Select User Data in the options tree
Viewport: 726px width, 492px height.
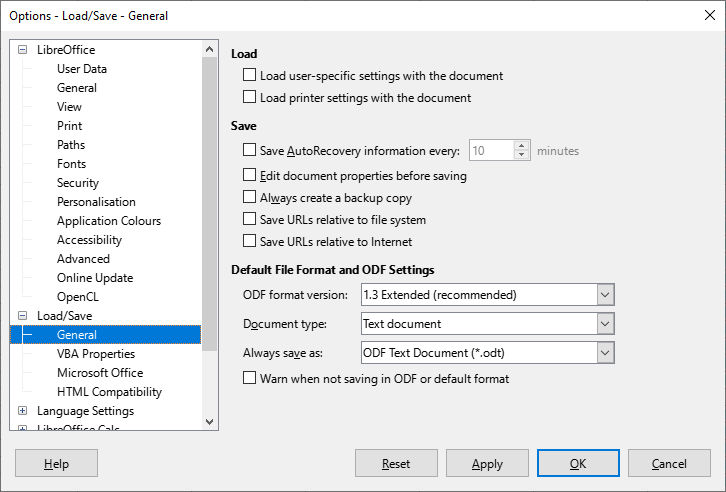click(82, 69)
